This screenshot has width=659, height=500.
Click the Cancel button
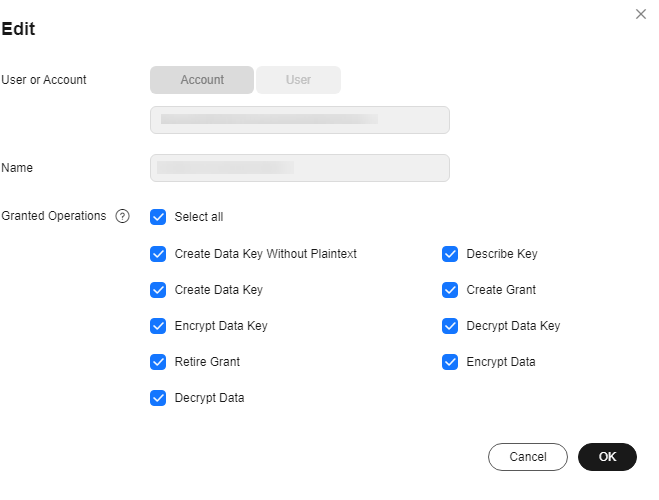tap(528, 457)
